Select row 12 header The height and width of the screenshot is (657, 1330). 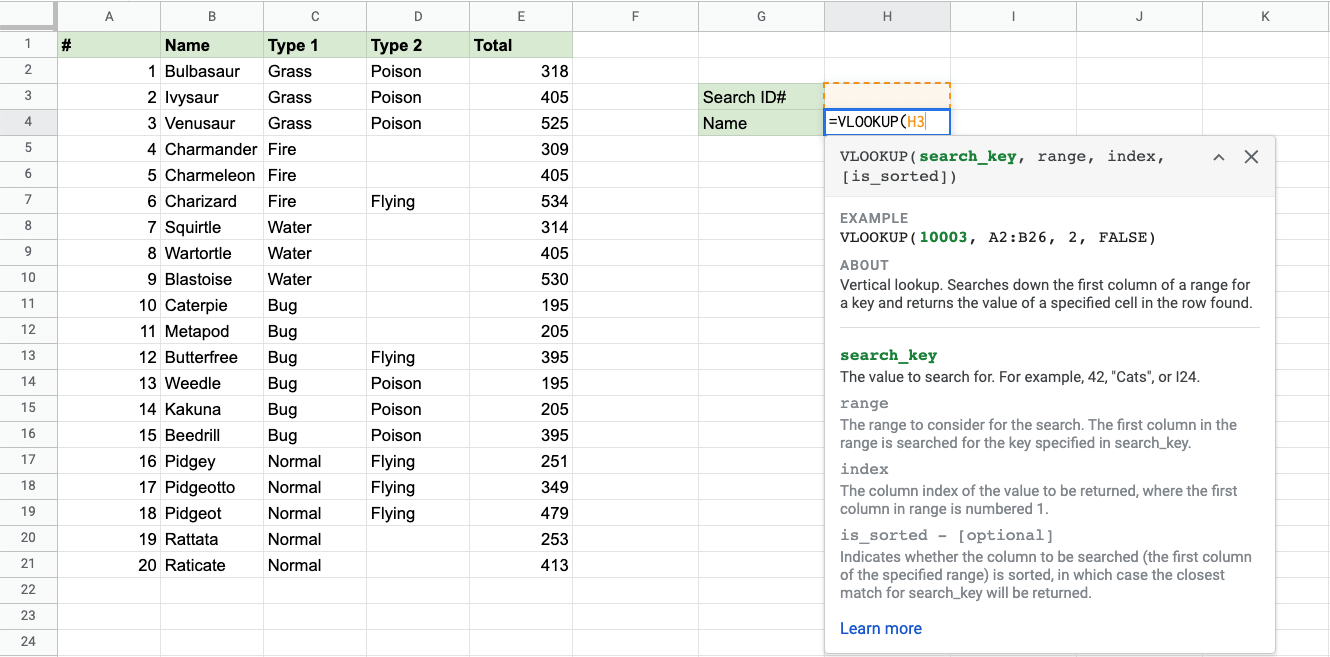[28, 331]
